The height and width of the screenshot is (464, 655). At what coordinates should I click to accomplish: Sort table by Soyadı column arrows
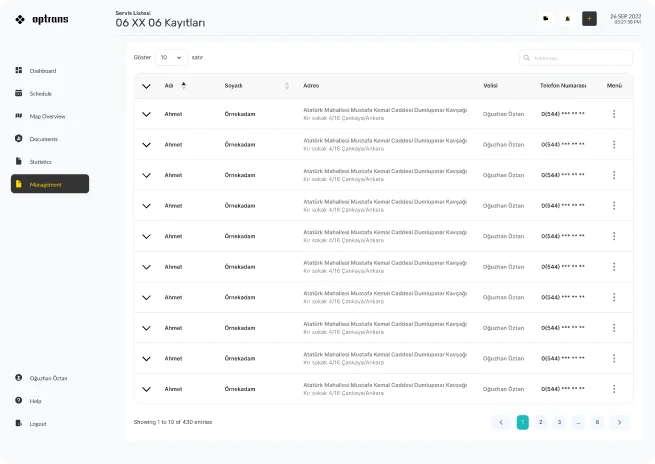coord(287,85)
